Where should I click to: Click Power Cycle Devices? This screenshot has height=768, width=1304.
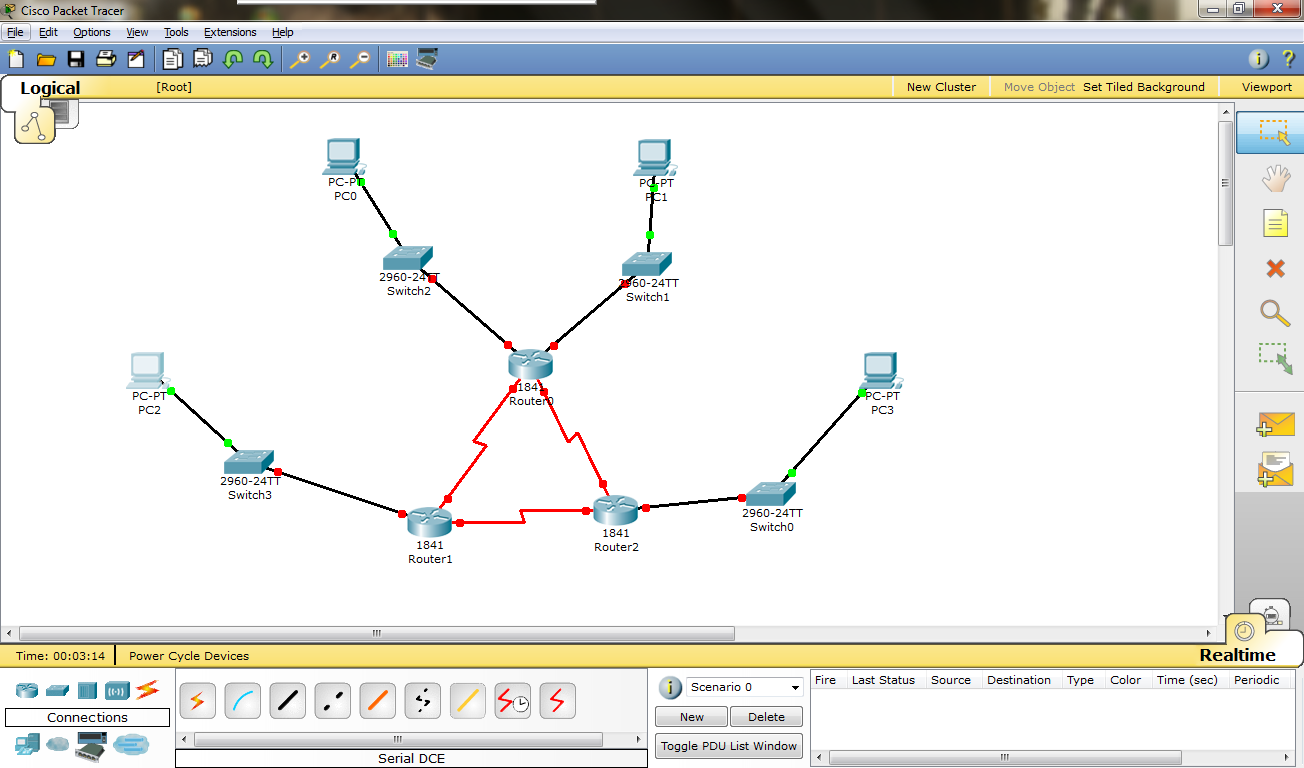point(189,656)
